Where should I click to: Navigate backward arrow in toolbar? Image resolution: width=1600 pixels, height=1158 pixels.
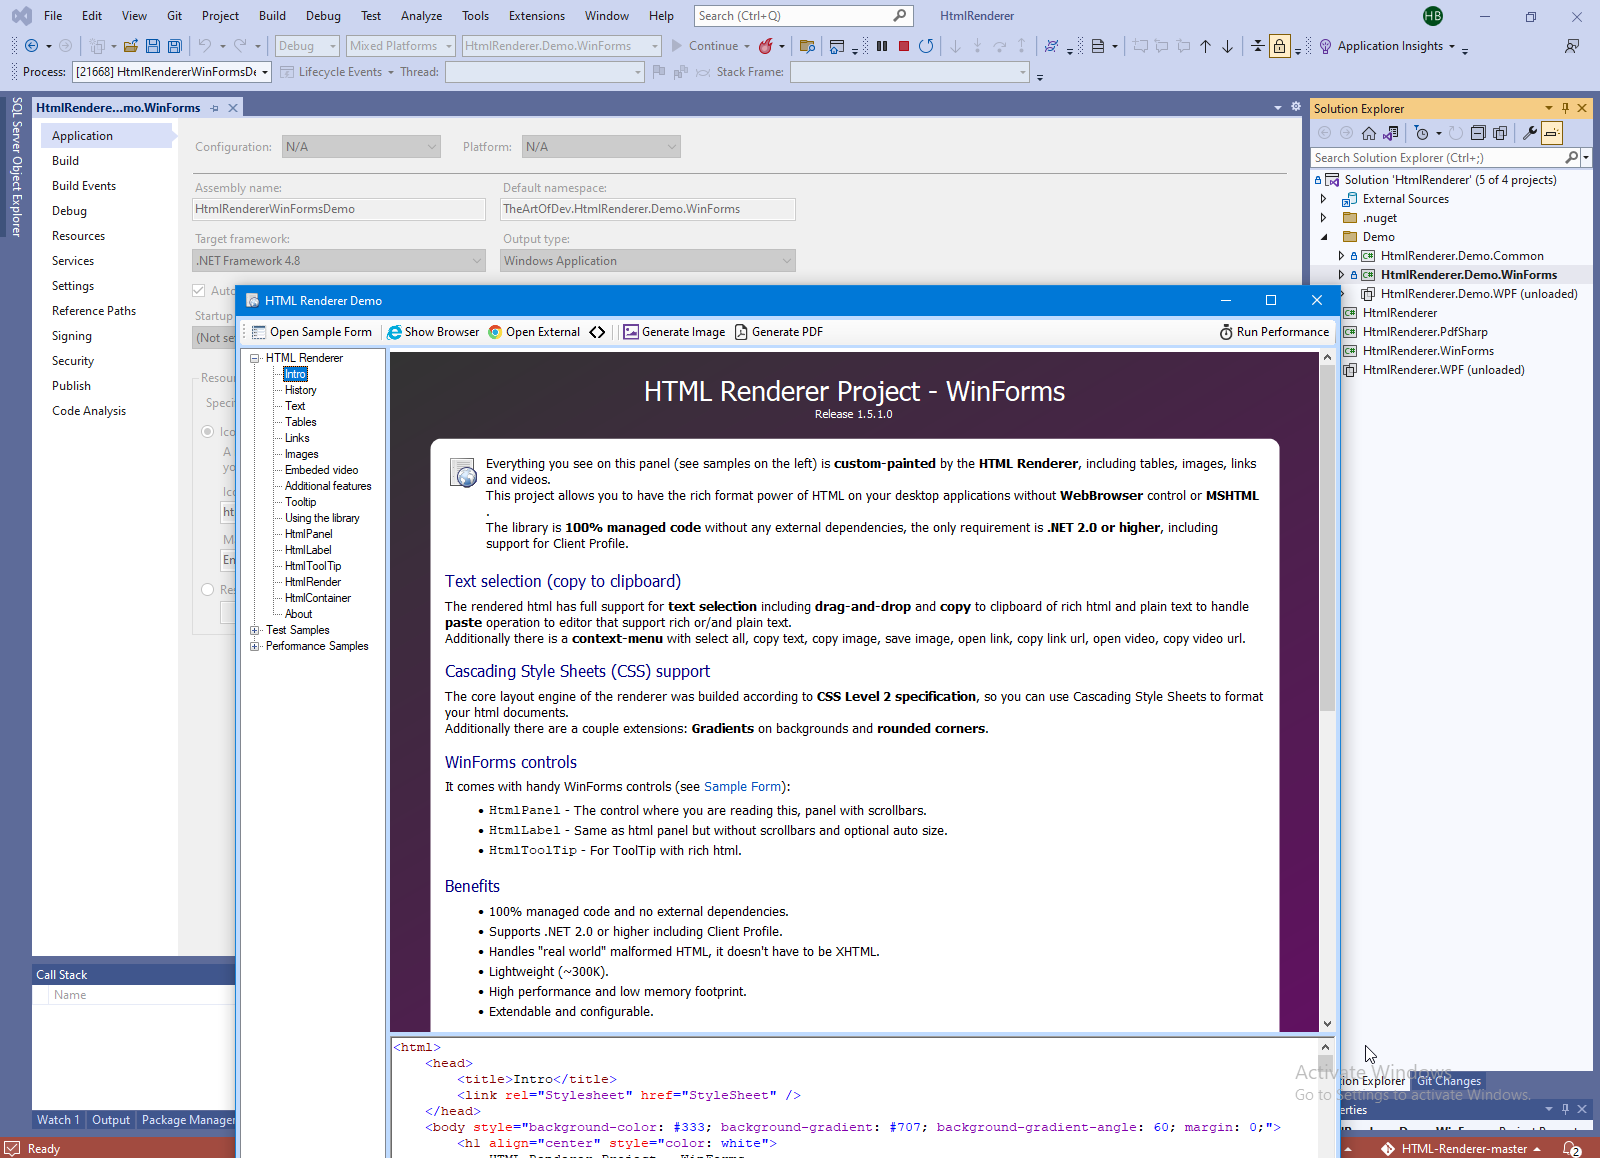pyautogui.click(x=31, y=46)
